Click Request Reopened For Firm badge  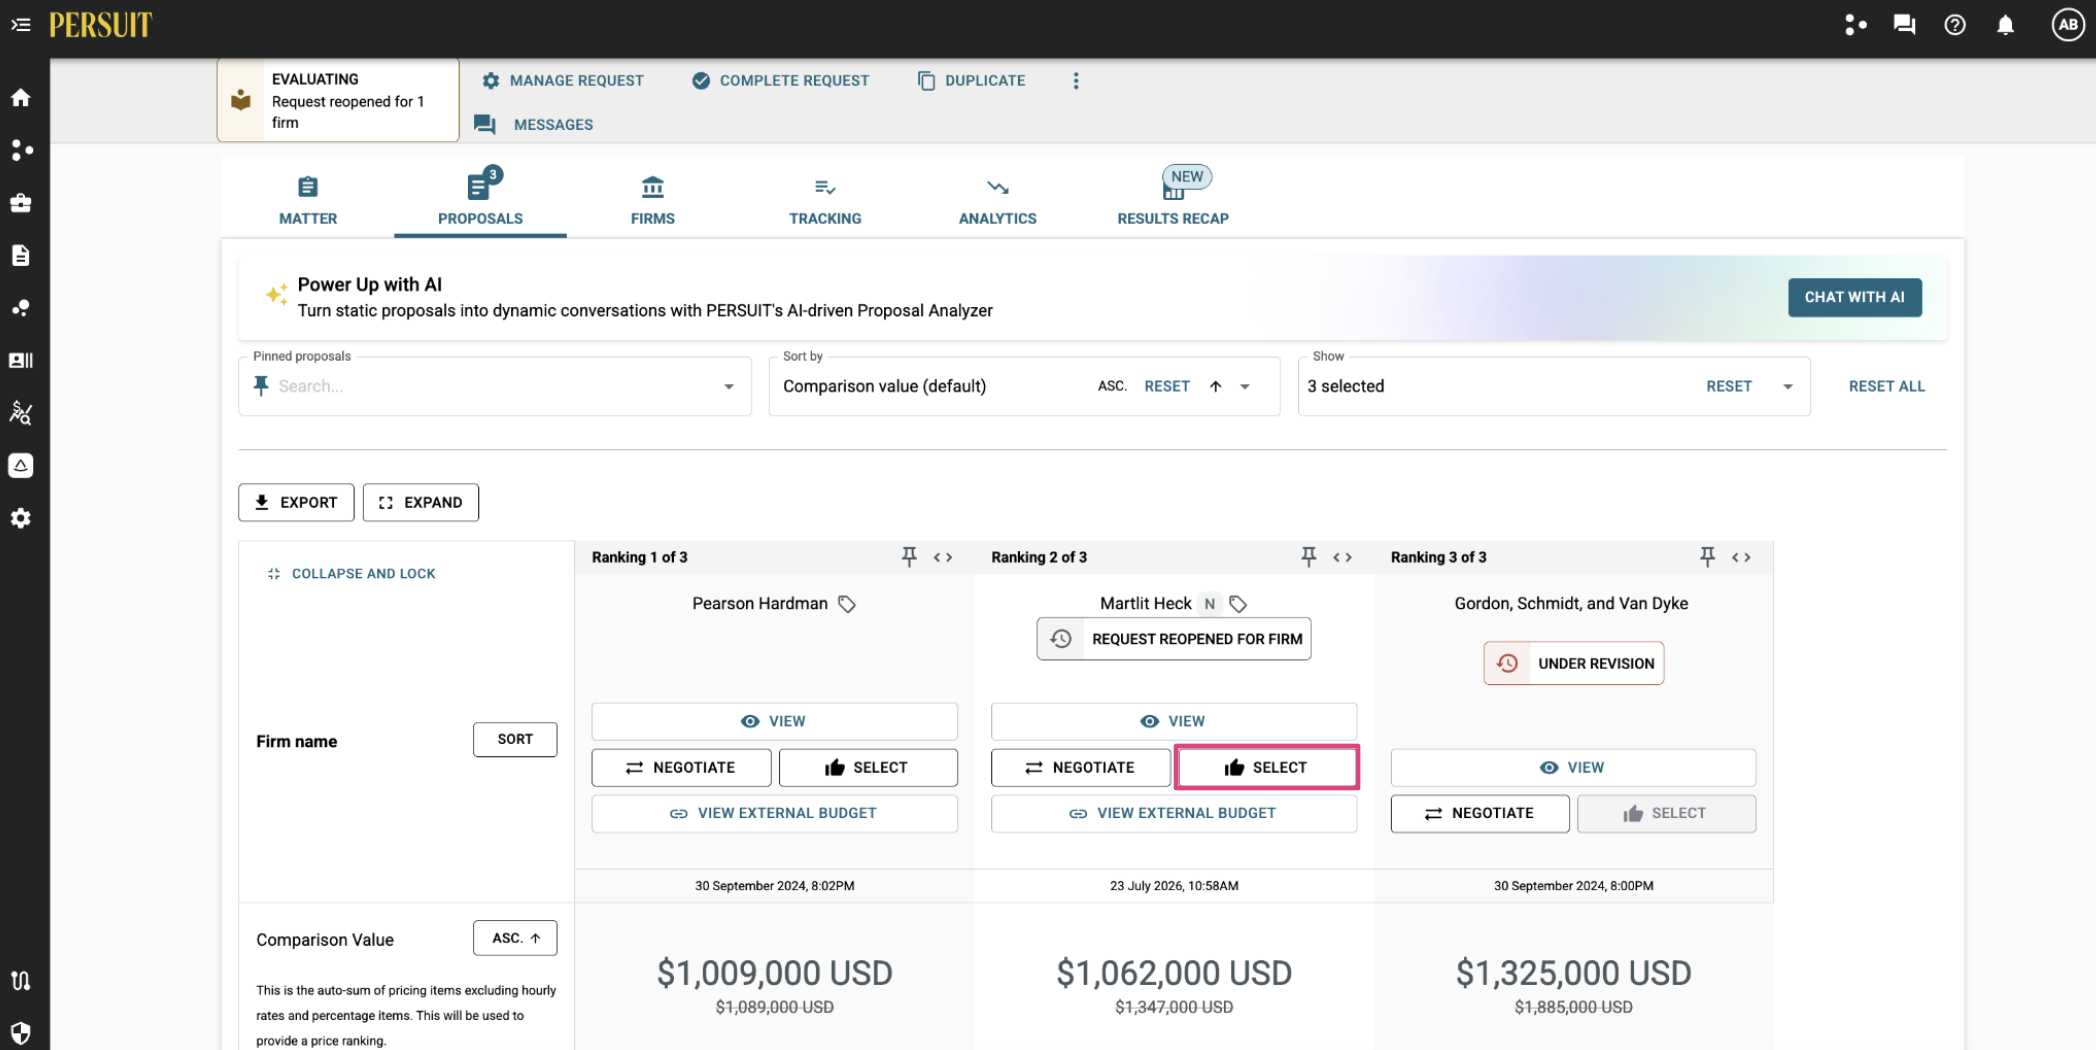[1174, 639]
